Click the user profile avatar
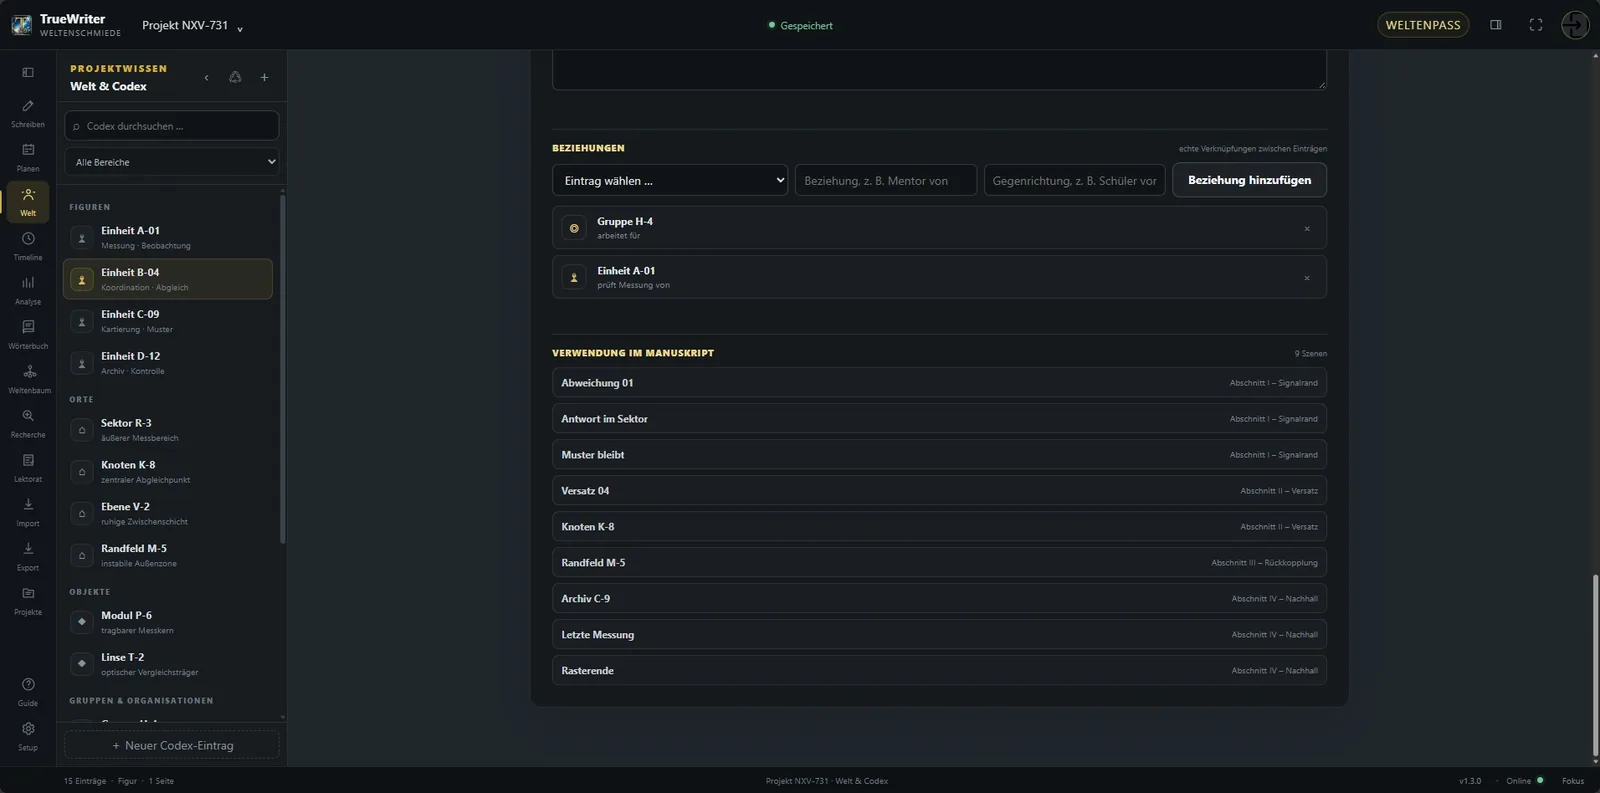The width and height of the screenshot is (1600, 793). pyautogui.click(x=1575, y=25)
